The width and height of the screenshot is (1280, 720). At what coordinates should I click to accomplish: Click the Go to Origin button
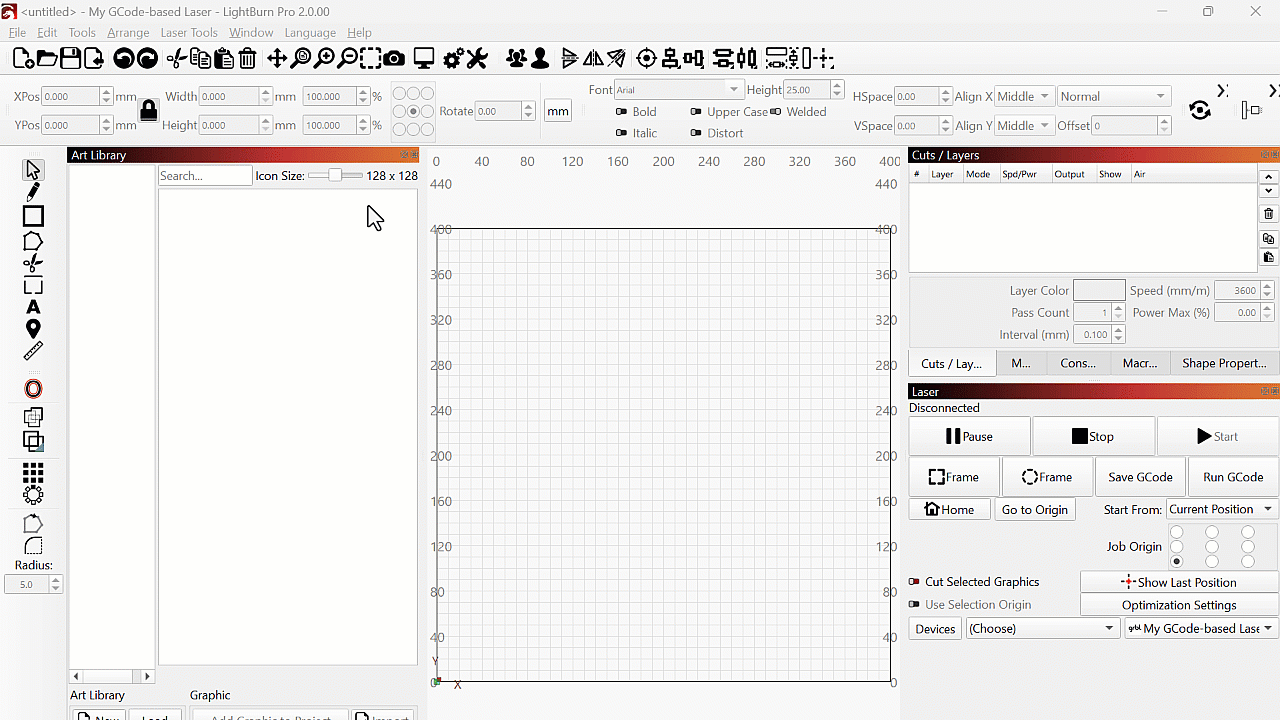pyautogui.click(x=1035, y=510)
